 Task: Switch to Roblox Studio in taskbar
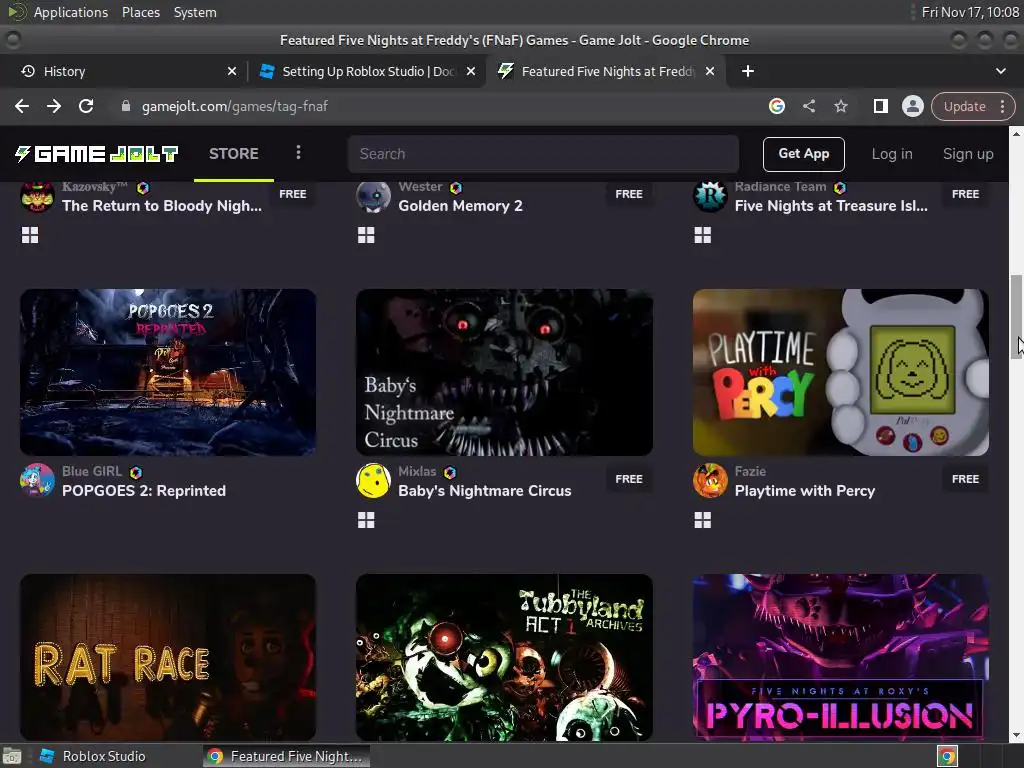click(93, 756)
